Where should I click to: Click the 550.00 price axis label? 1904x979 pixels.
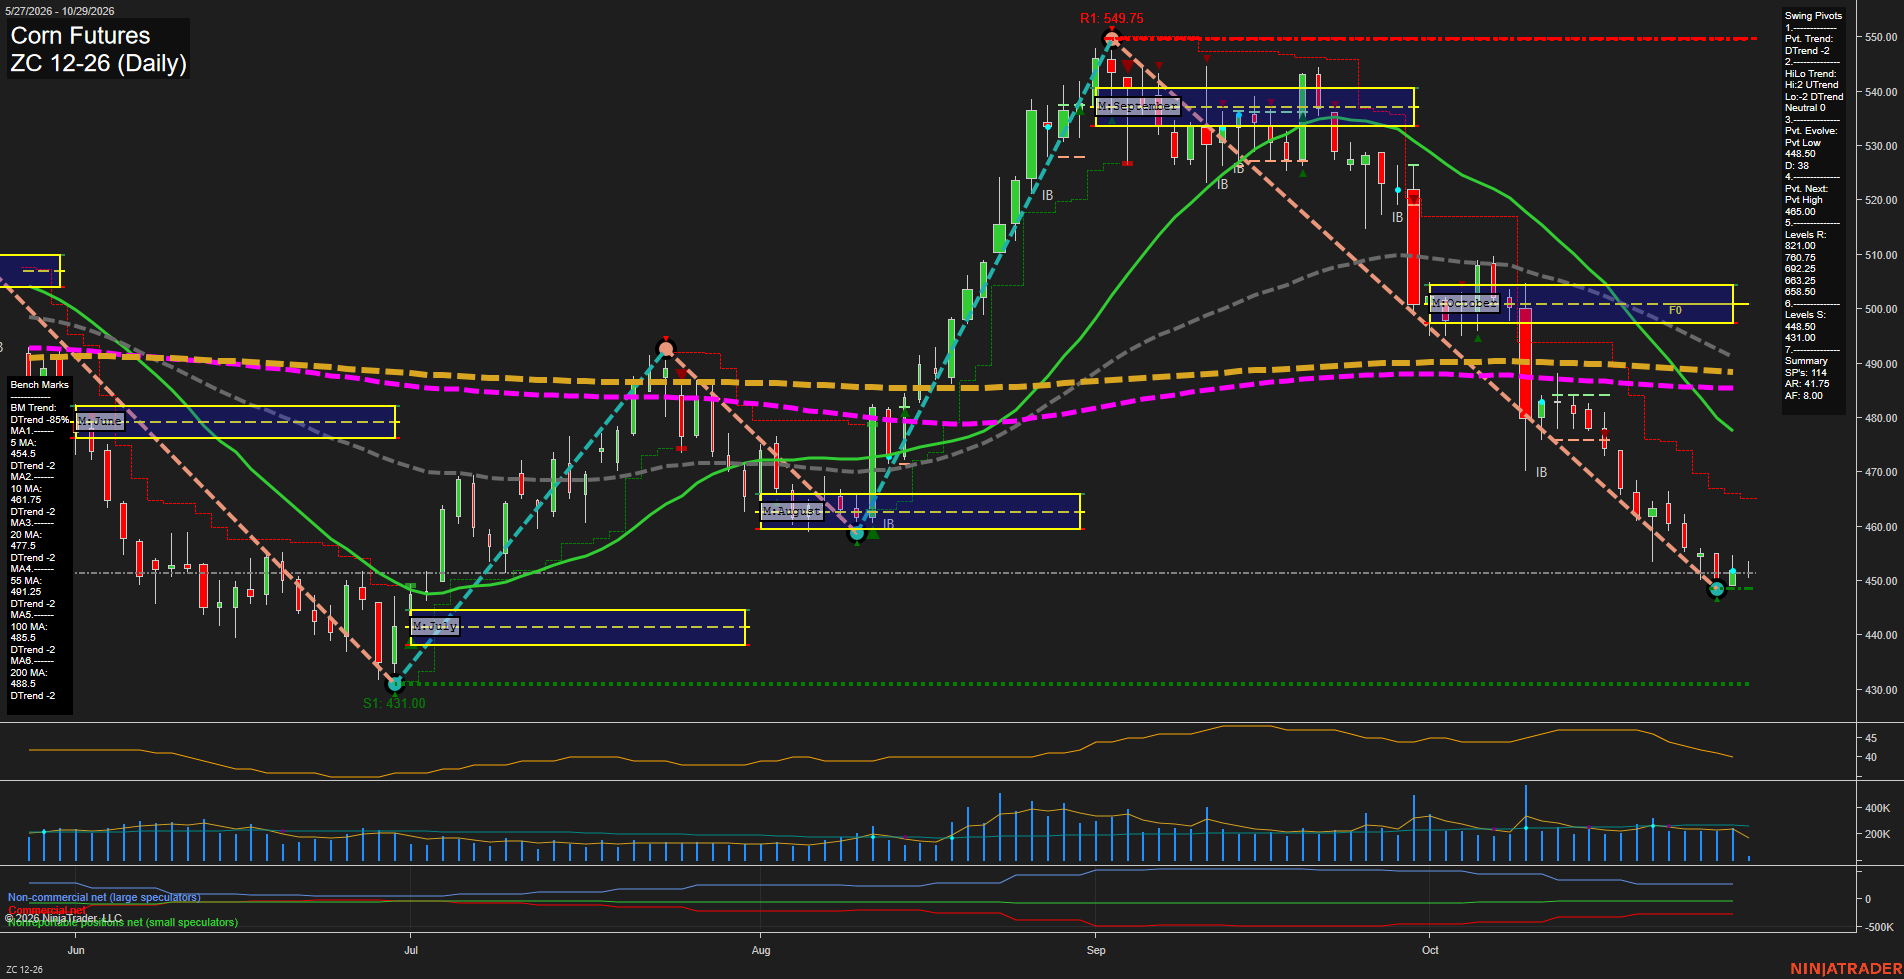1881,37
